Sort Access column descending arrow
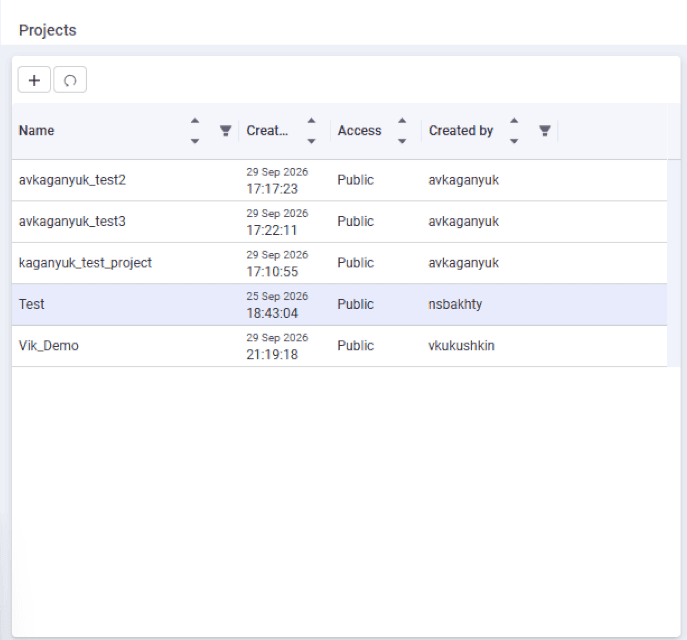This screenshot has width=687, height=640. click(402, 141)
